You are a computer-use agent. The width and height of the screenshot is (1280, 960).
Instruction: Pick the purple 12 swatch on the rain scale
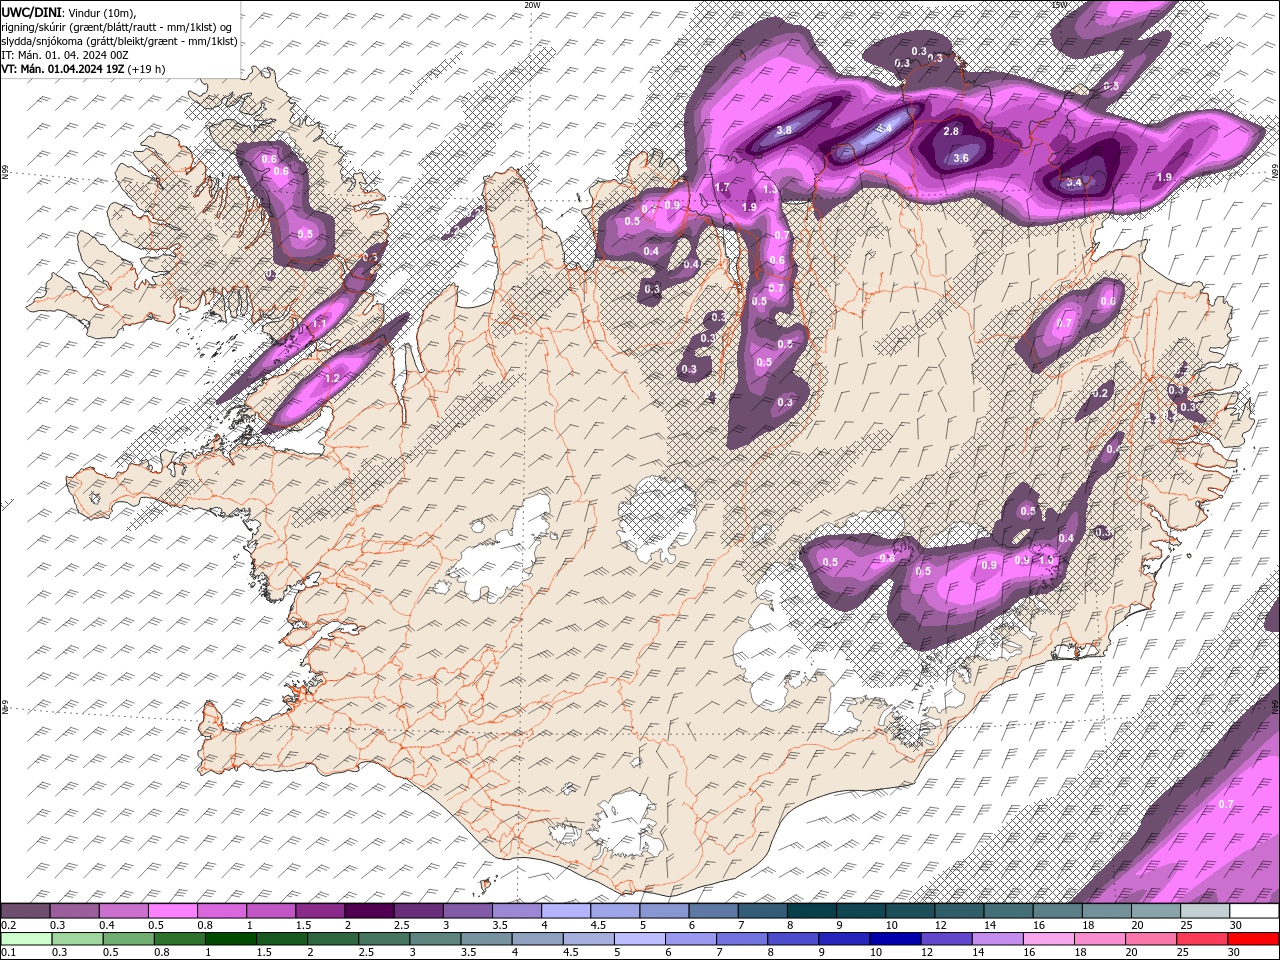[x=945, y=938]
